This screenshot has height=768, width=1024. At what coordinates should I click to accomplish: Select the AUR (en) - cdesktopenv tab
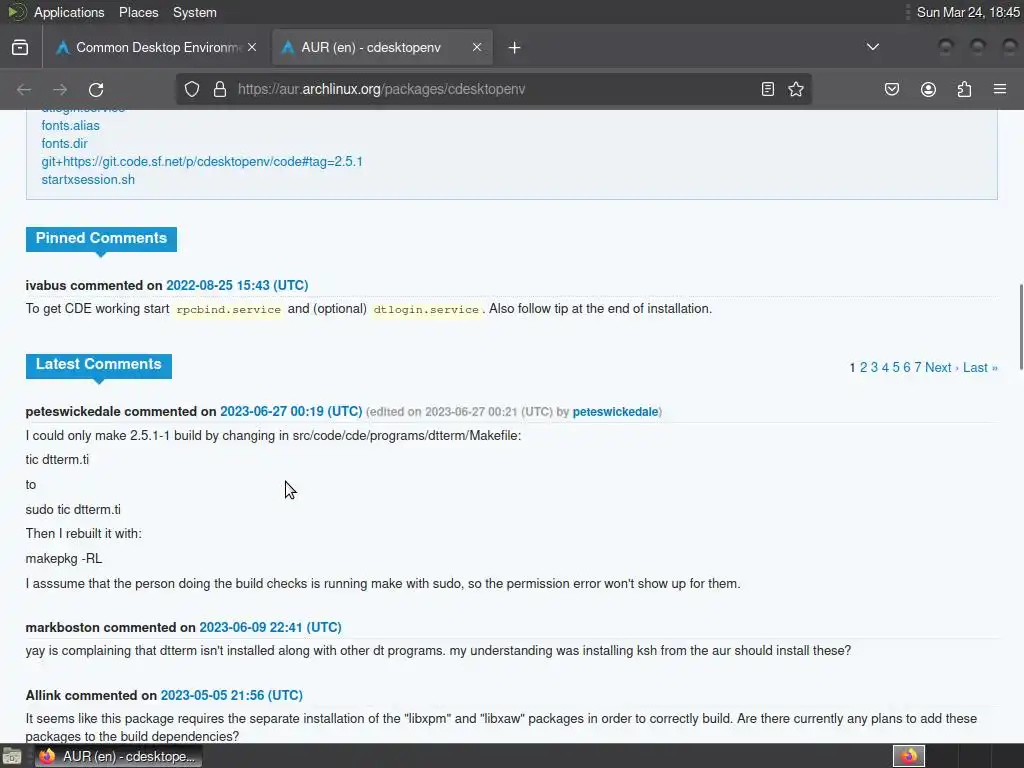382,48
